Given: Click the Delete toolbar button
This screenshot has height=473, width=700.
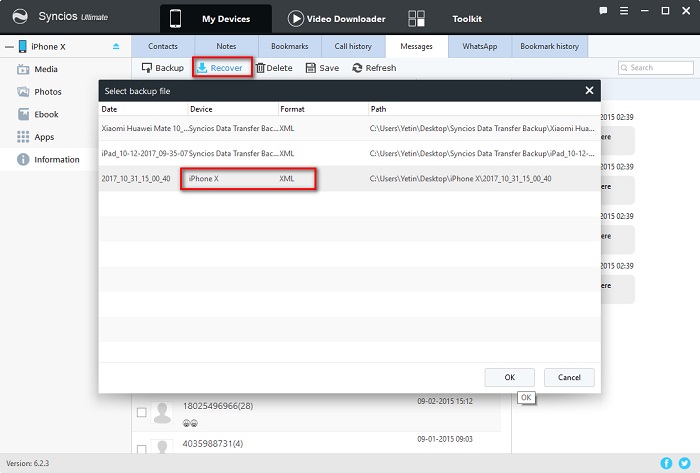Looking at the screenshot, I should tap(274, 68).
